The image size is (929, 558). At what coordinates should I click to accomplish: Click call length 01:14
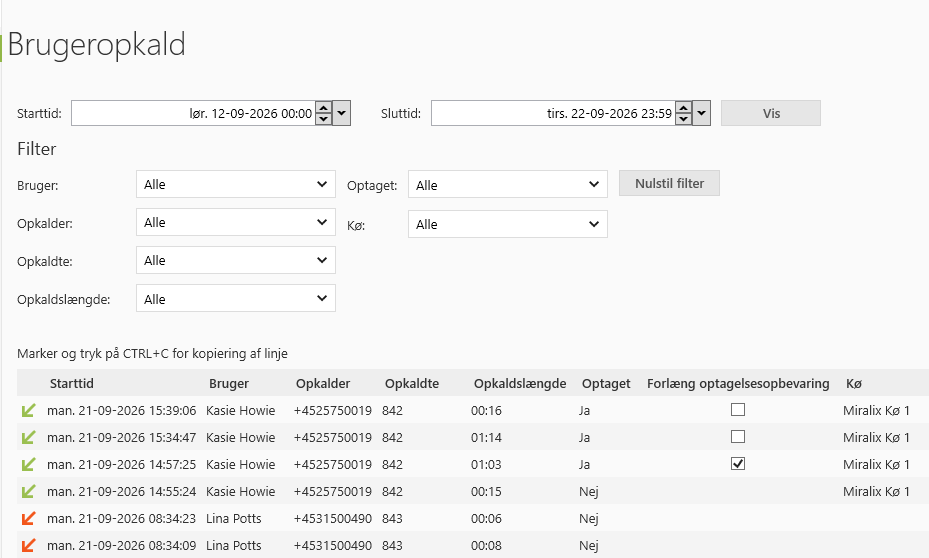tap(486, 438)
